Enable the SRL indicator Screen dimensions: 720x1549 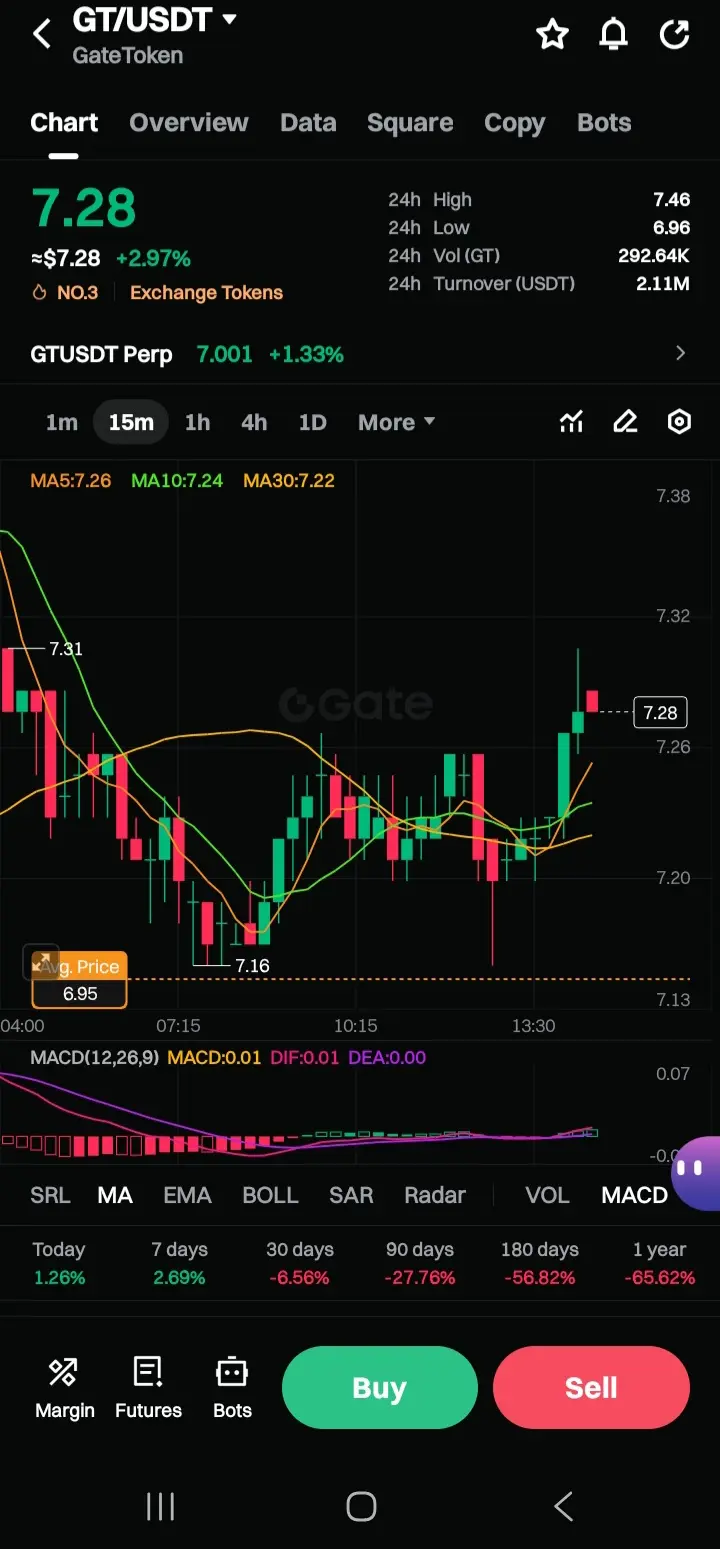50,1195
